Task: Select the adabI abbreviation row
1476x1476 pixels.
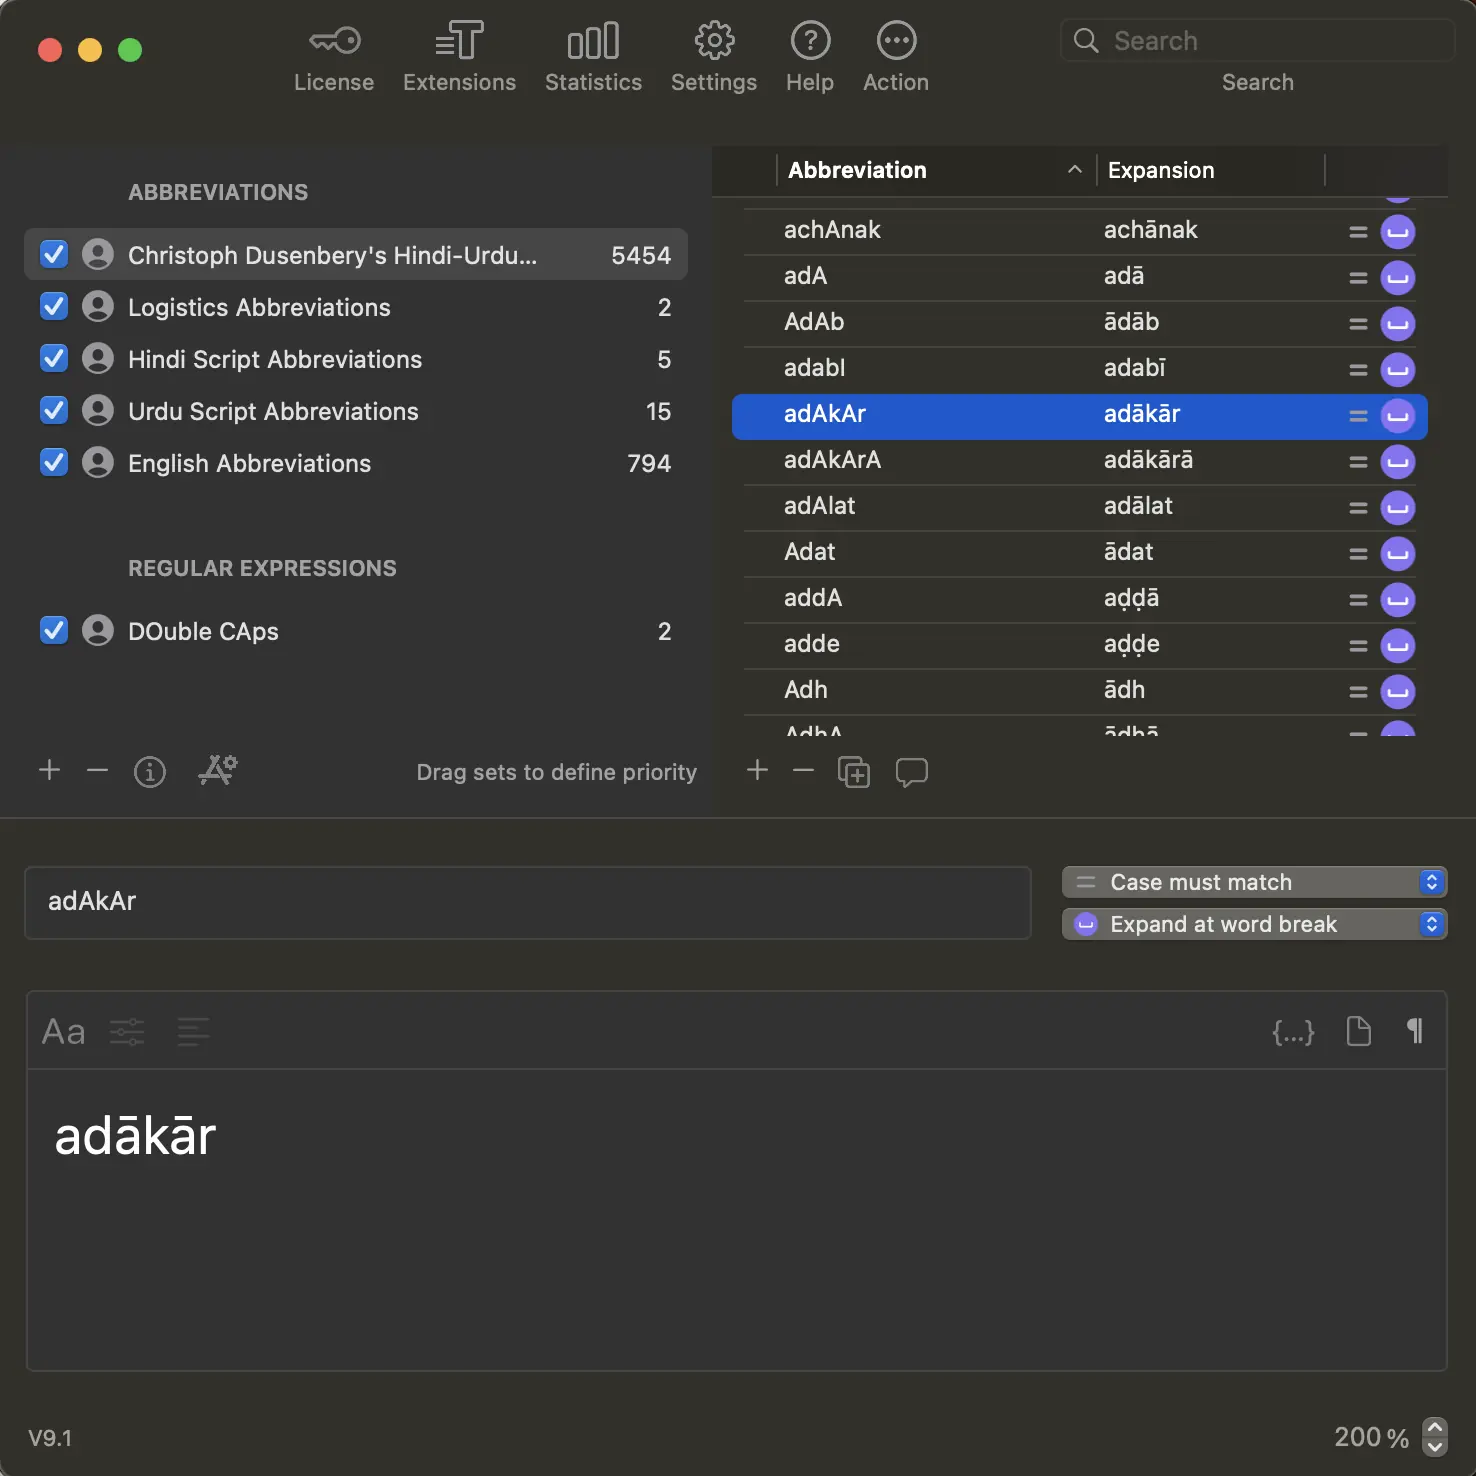Action: point(1080,369)
